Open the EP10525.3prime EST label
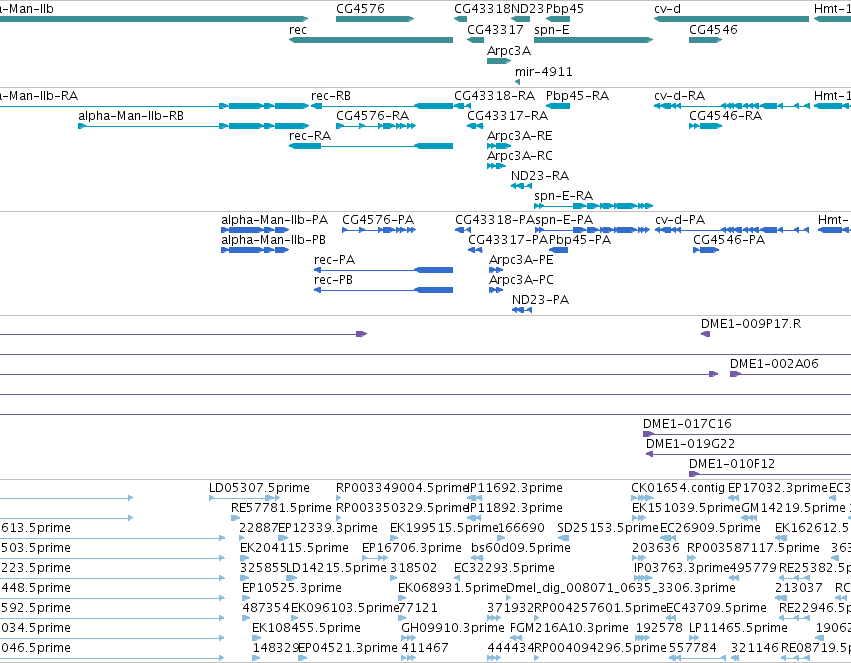Image resolution: width=851 pixels, height=663 pixels. pyautogui.click(x=292, y=589)
